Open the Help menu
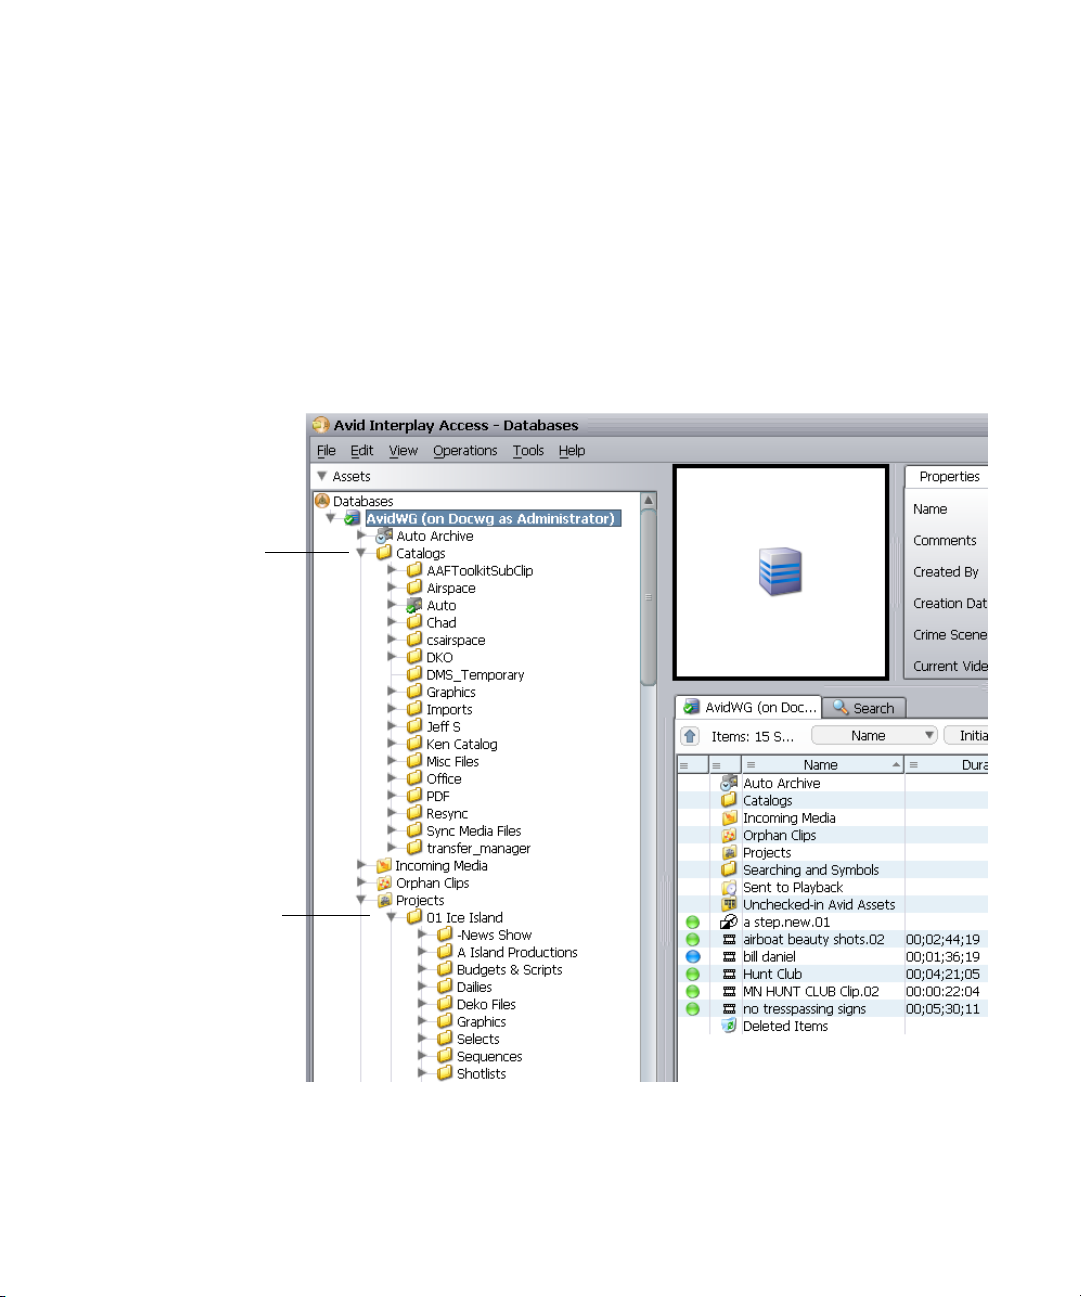 pos(572,451)
